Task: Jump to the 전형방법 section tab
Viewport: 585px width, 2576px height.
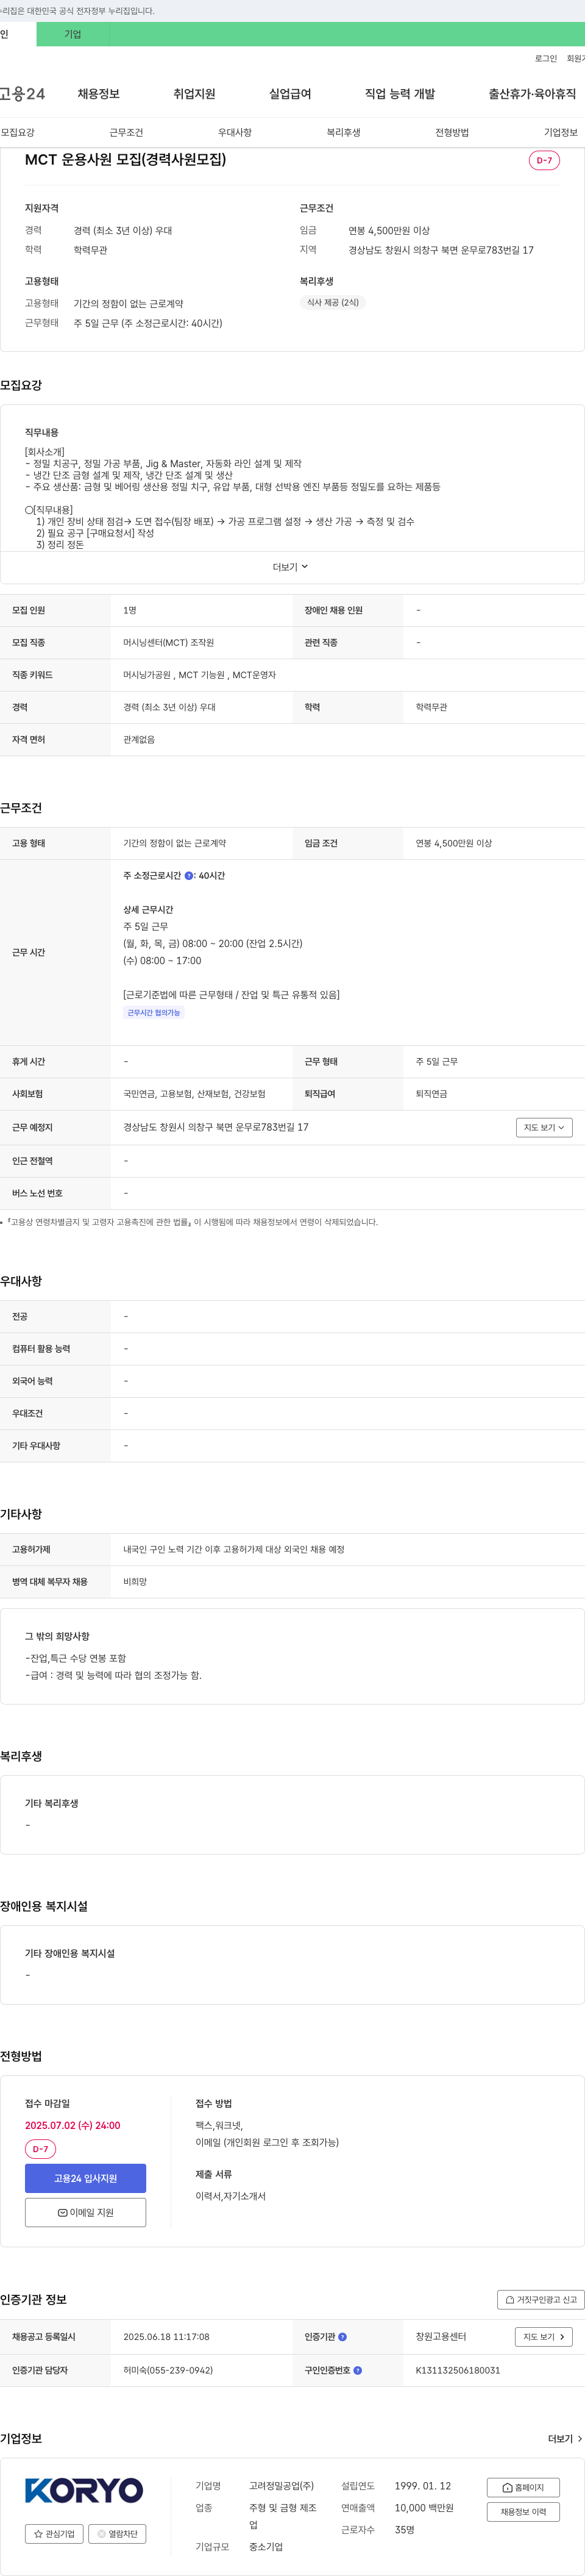Action: [452, 133]
